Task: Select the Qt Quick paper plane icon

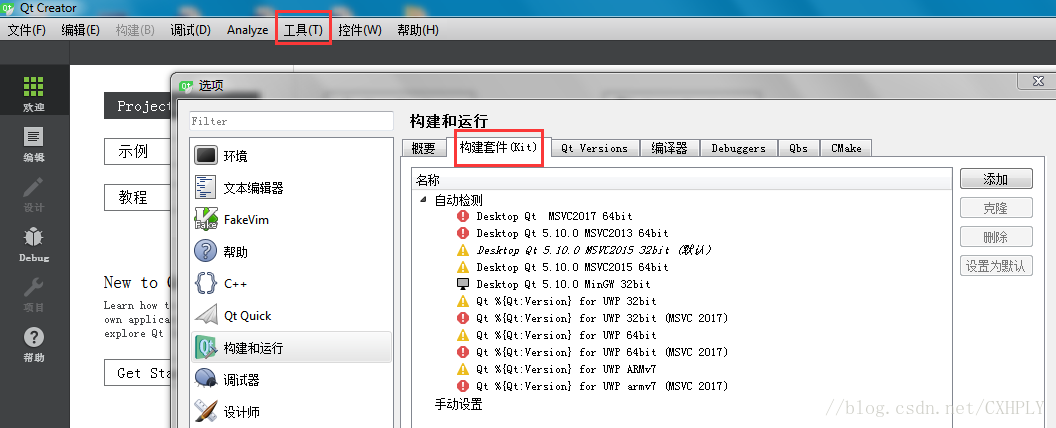Action: (206, 315)
